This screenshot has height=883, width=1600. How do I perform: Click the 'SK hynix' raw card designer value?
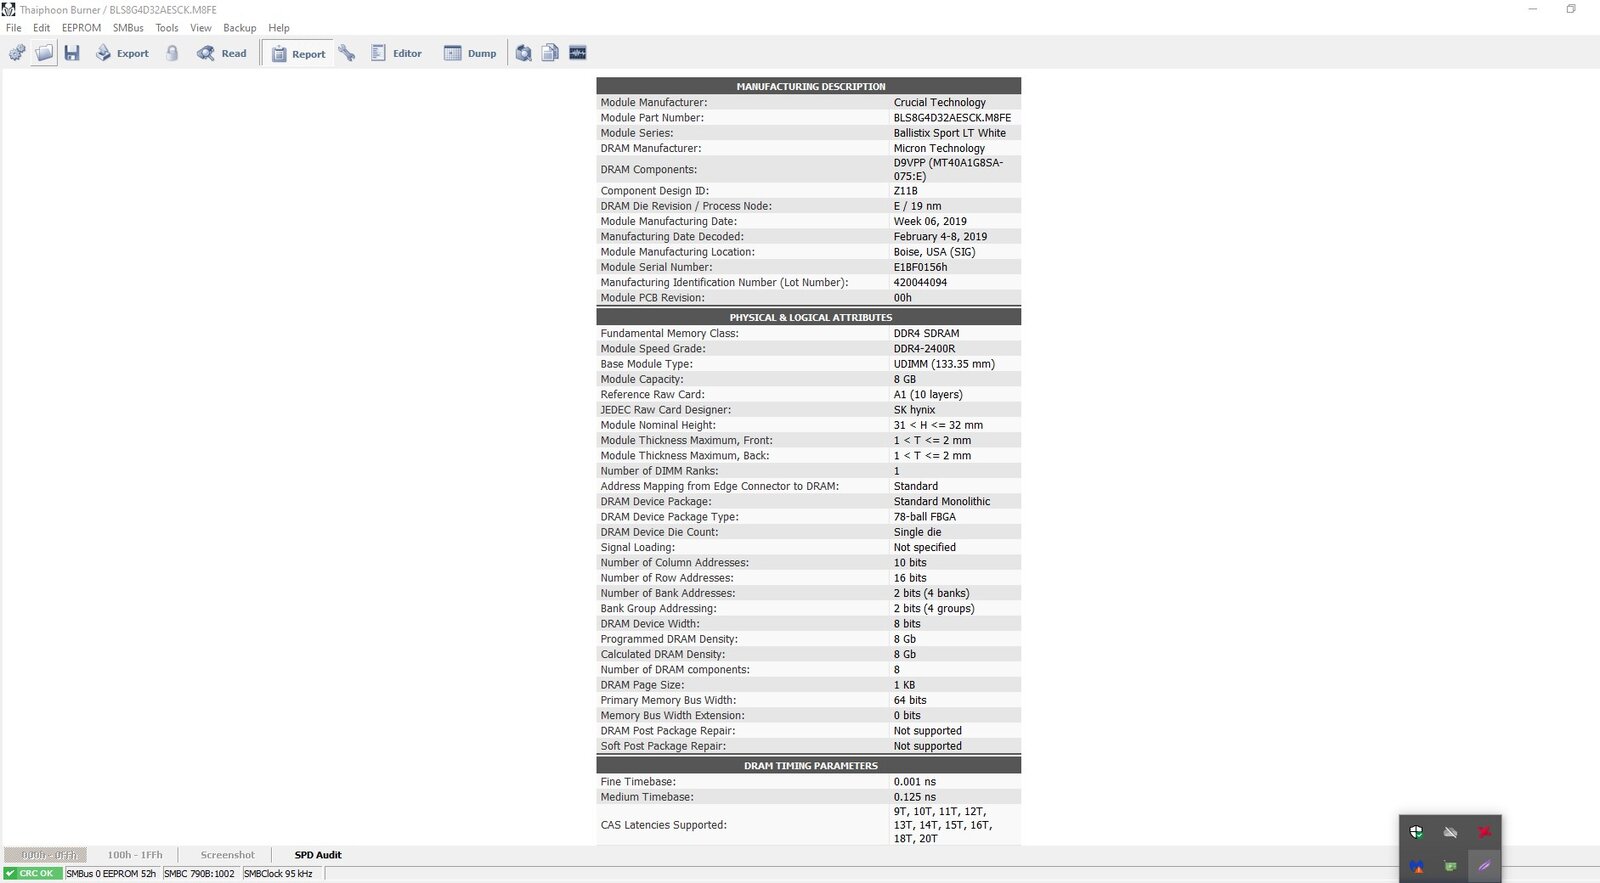pyautogui.click(x=914, y=410)
